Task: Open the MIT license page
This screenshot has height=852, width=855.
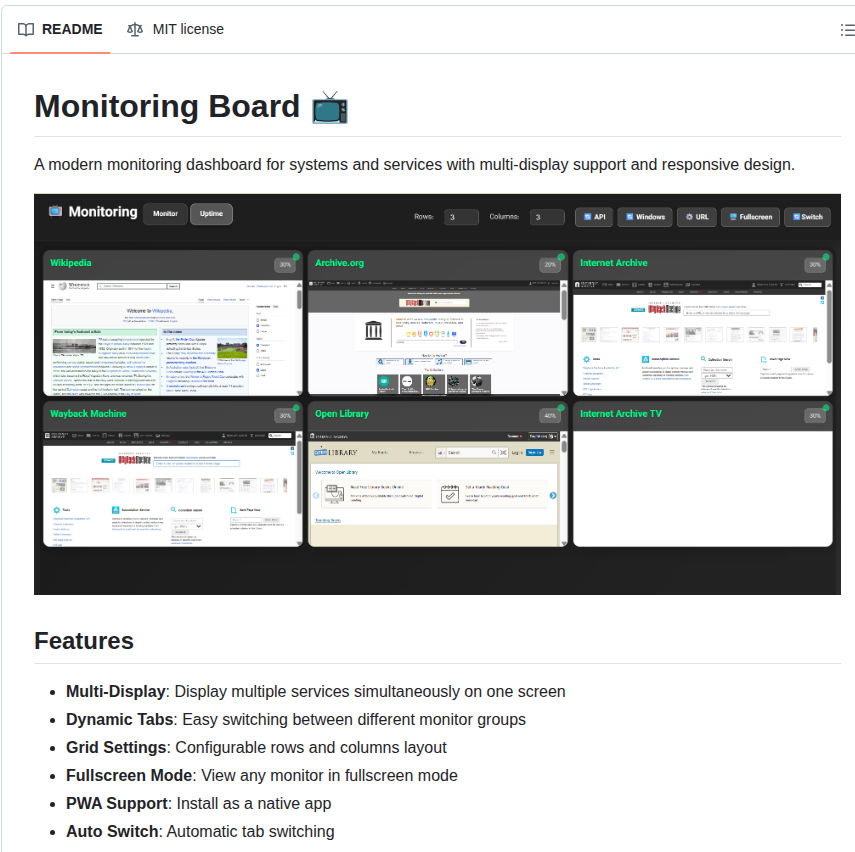Action: [x=189, y=29]
